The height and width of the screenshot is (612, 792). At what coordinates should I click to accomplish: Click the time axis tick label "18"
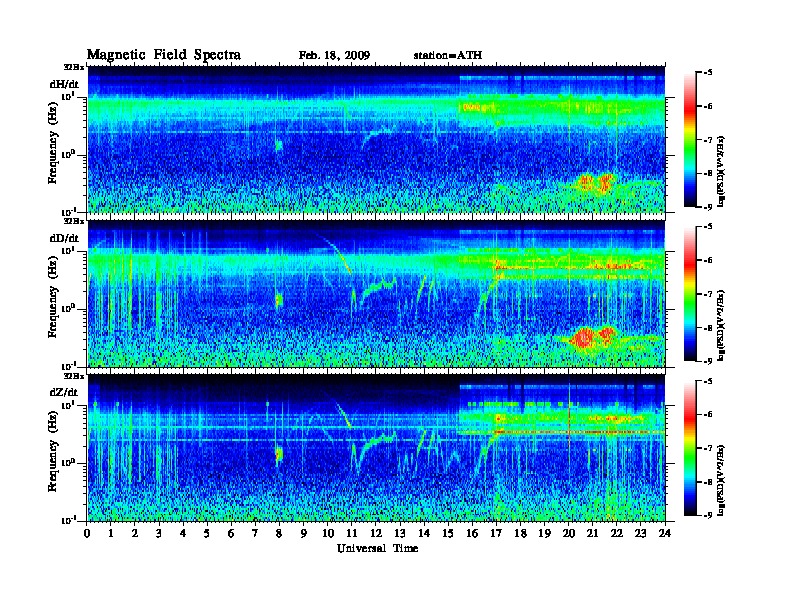tap(520, 533)
